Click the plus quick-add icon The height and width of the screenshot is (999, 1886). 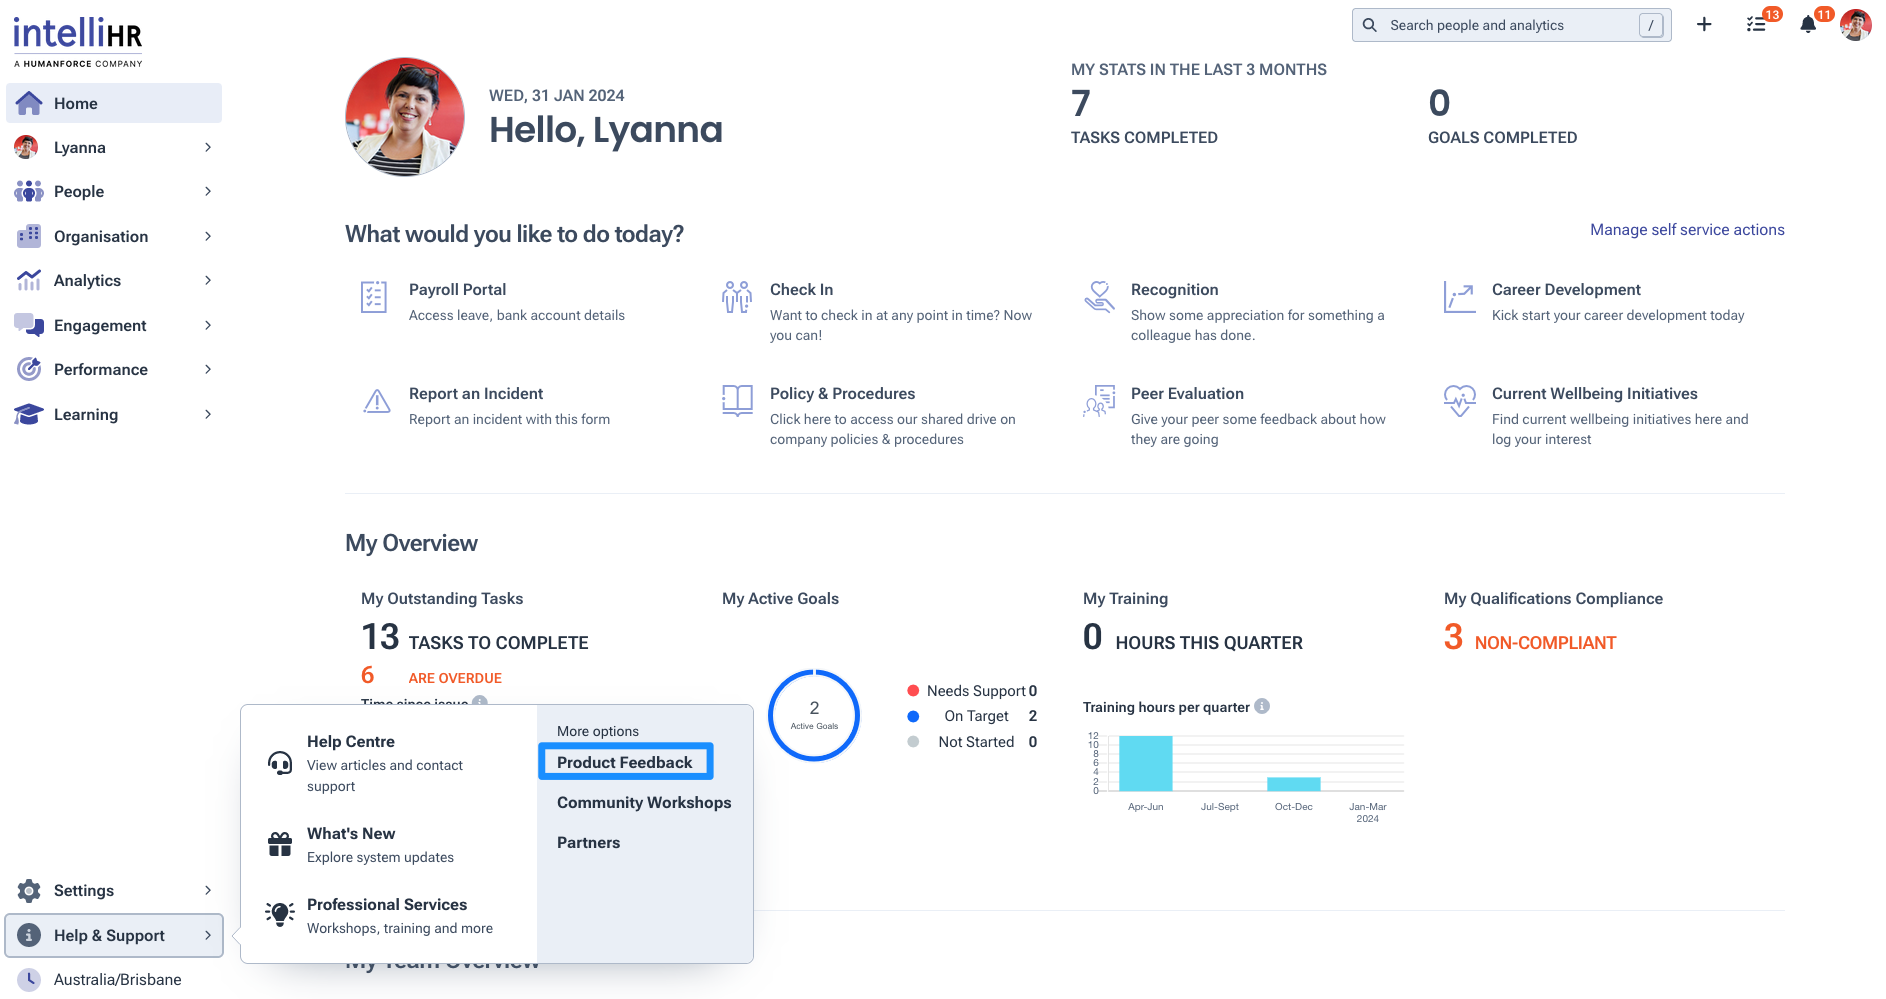1704,25
